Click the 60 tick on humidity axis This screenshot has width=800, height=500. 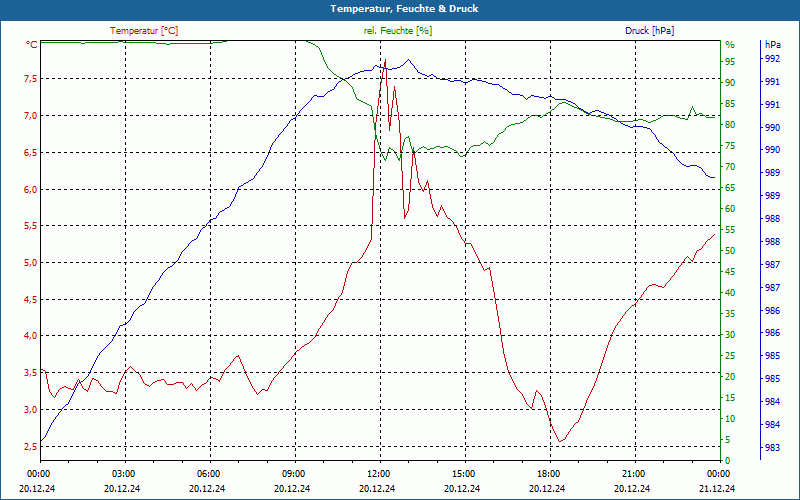(730, 209)
